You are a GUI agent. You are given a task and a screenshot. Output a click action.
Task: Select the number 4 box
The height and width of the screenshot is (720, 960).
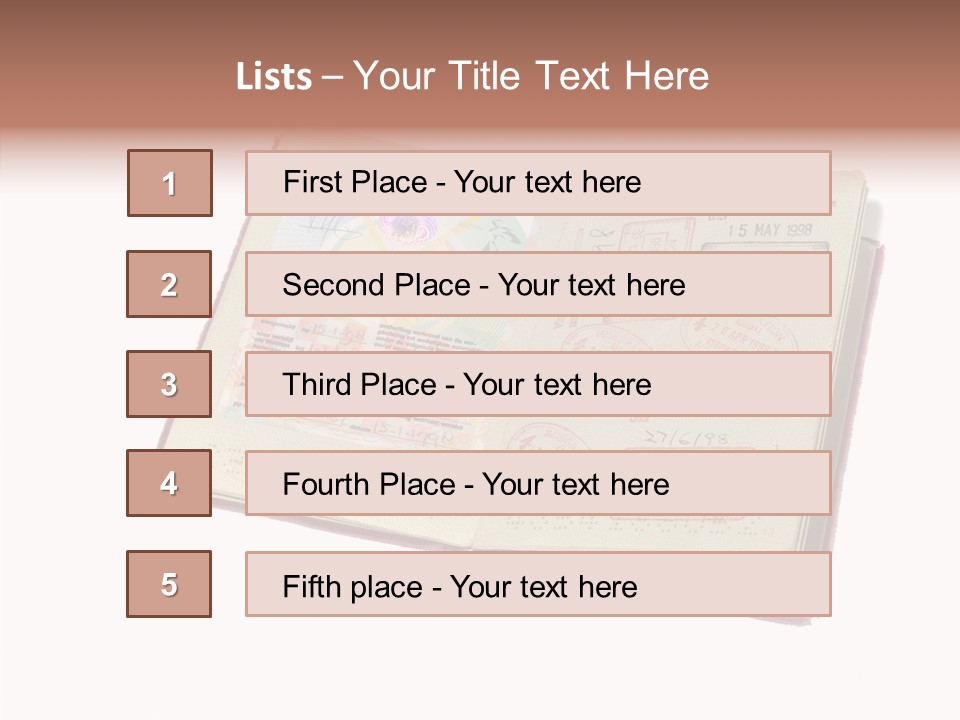point(169,483)
